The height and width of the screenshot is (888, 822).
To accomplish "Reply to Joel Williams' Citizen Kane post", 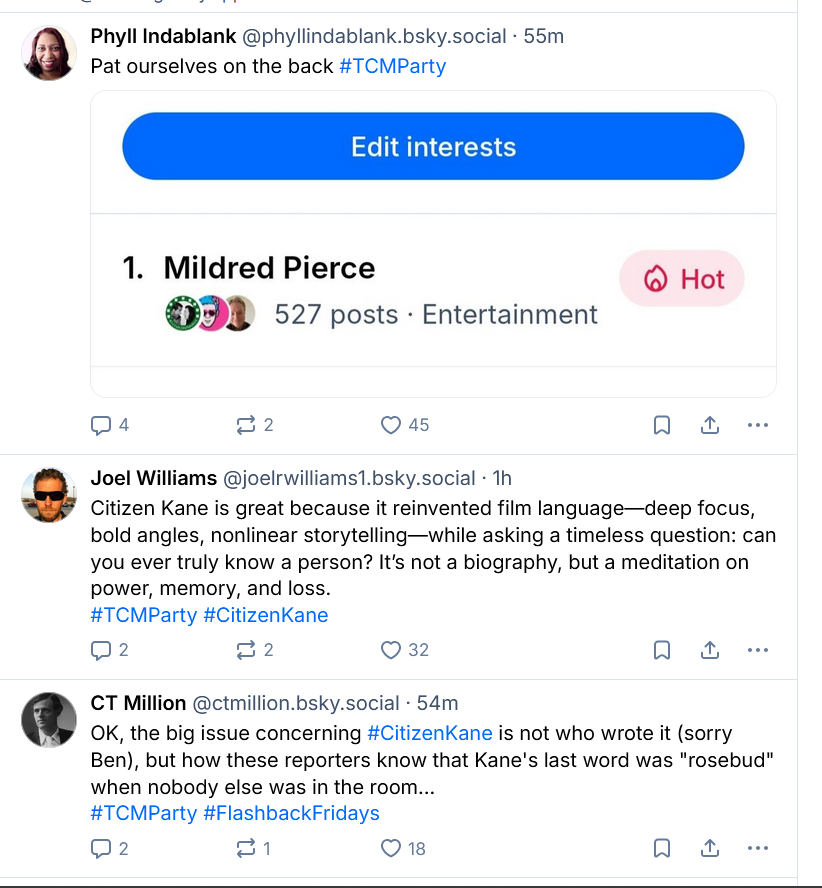I will click(101, 650).
